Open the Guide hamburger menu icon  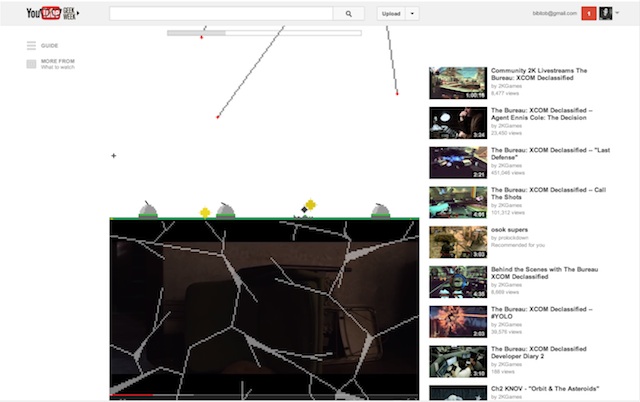[31, 46]
